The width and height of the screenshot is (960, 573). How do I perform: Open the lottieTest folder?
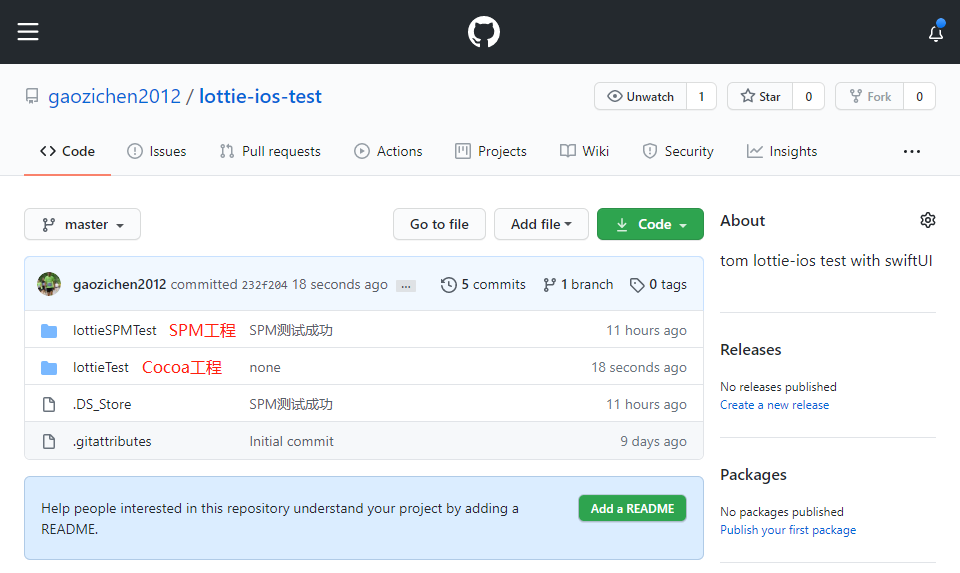(x=100, y=367)
